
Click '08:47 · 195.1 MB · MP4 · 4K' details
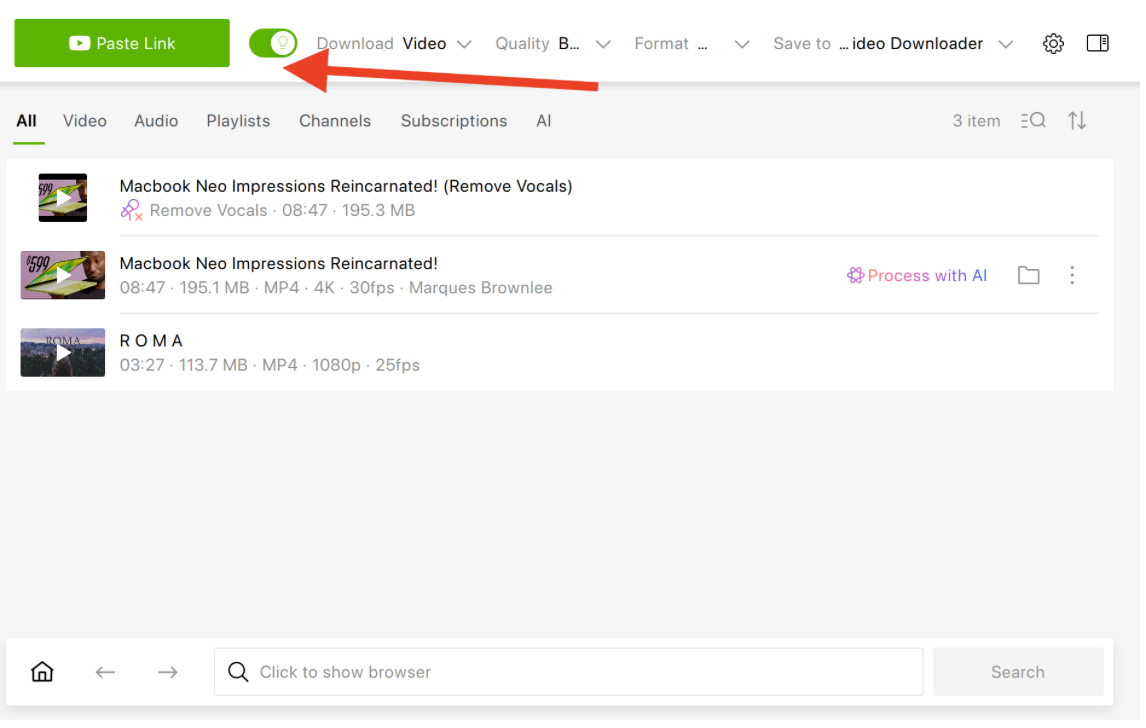[x=227, y=288]
